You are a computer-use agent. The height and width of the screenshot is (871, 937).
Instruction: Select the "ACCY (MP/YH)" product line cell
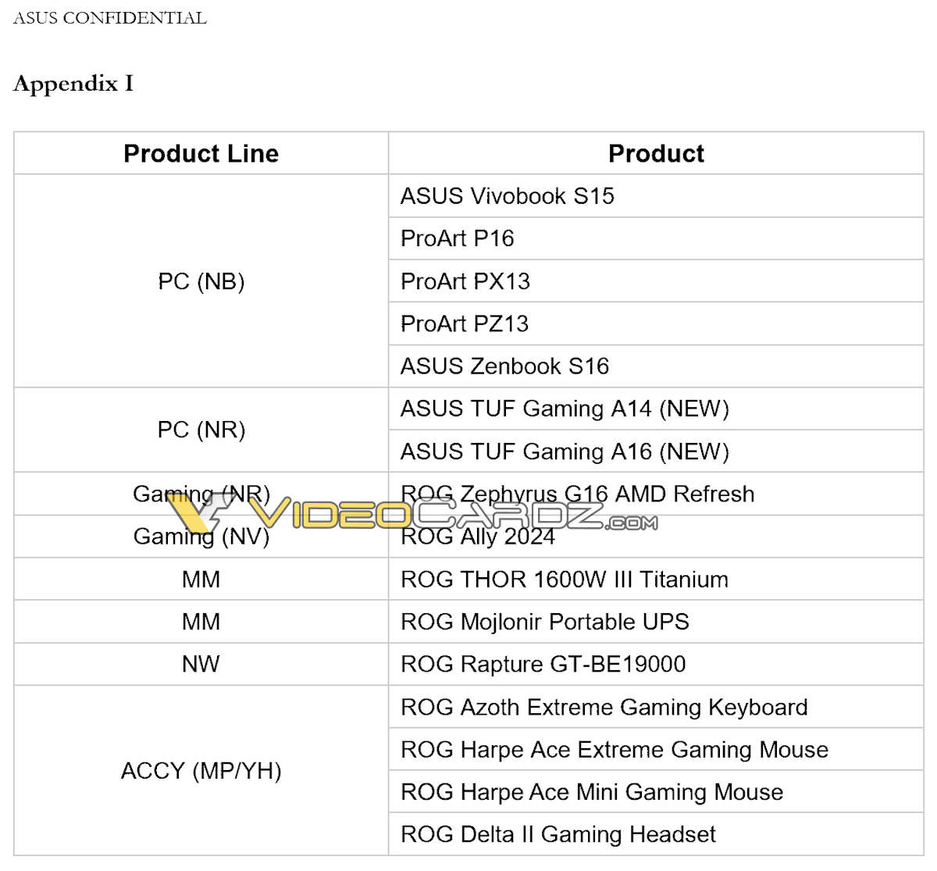(x=201, y=771)
